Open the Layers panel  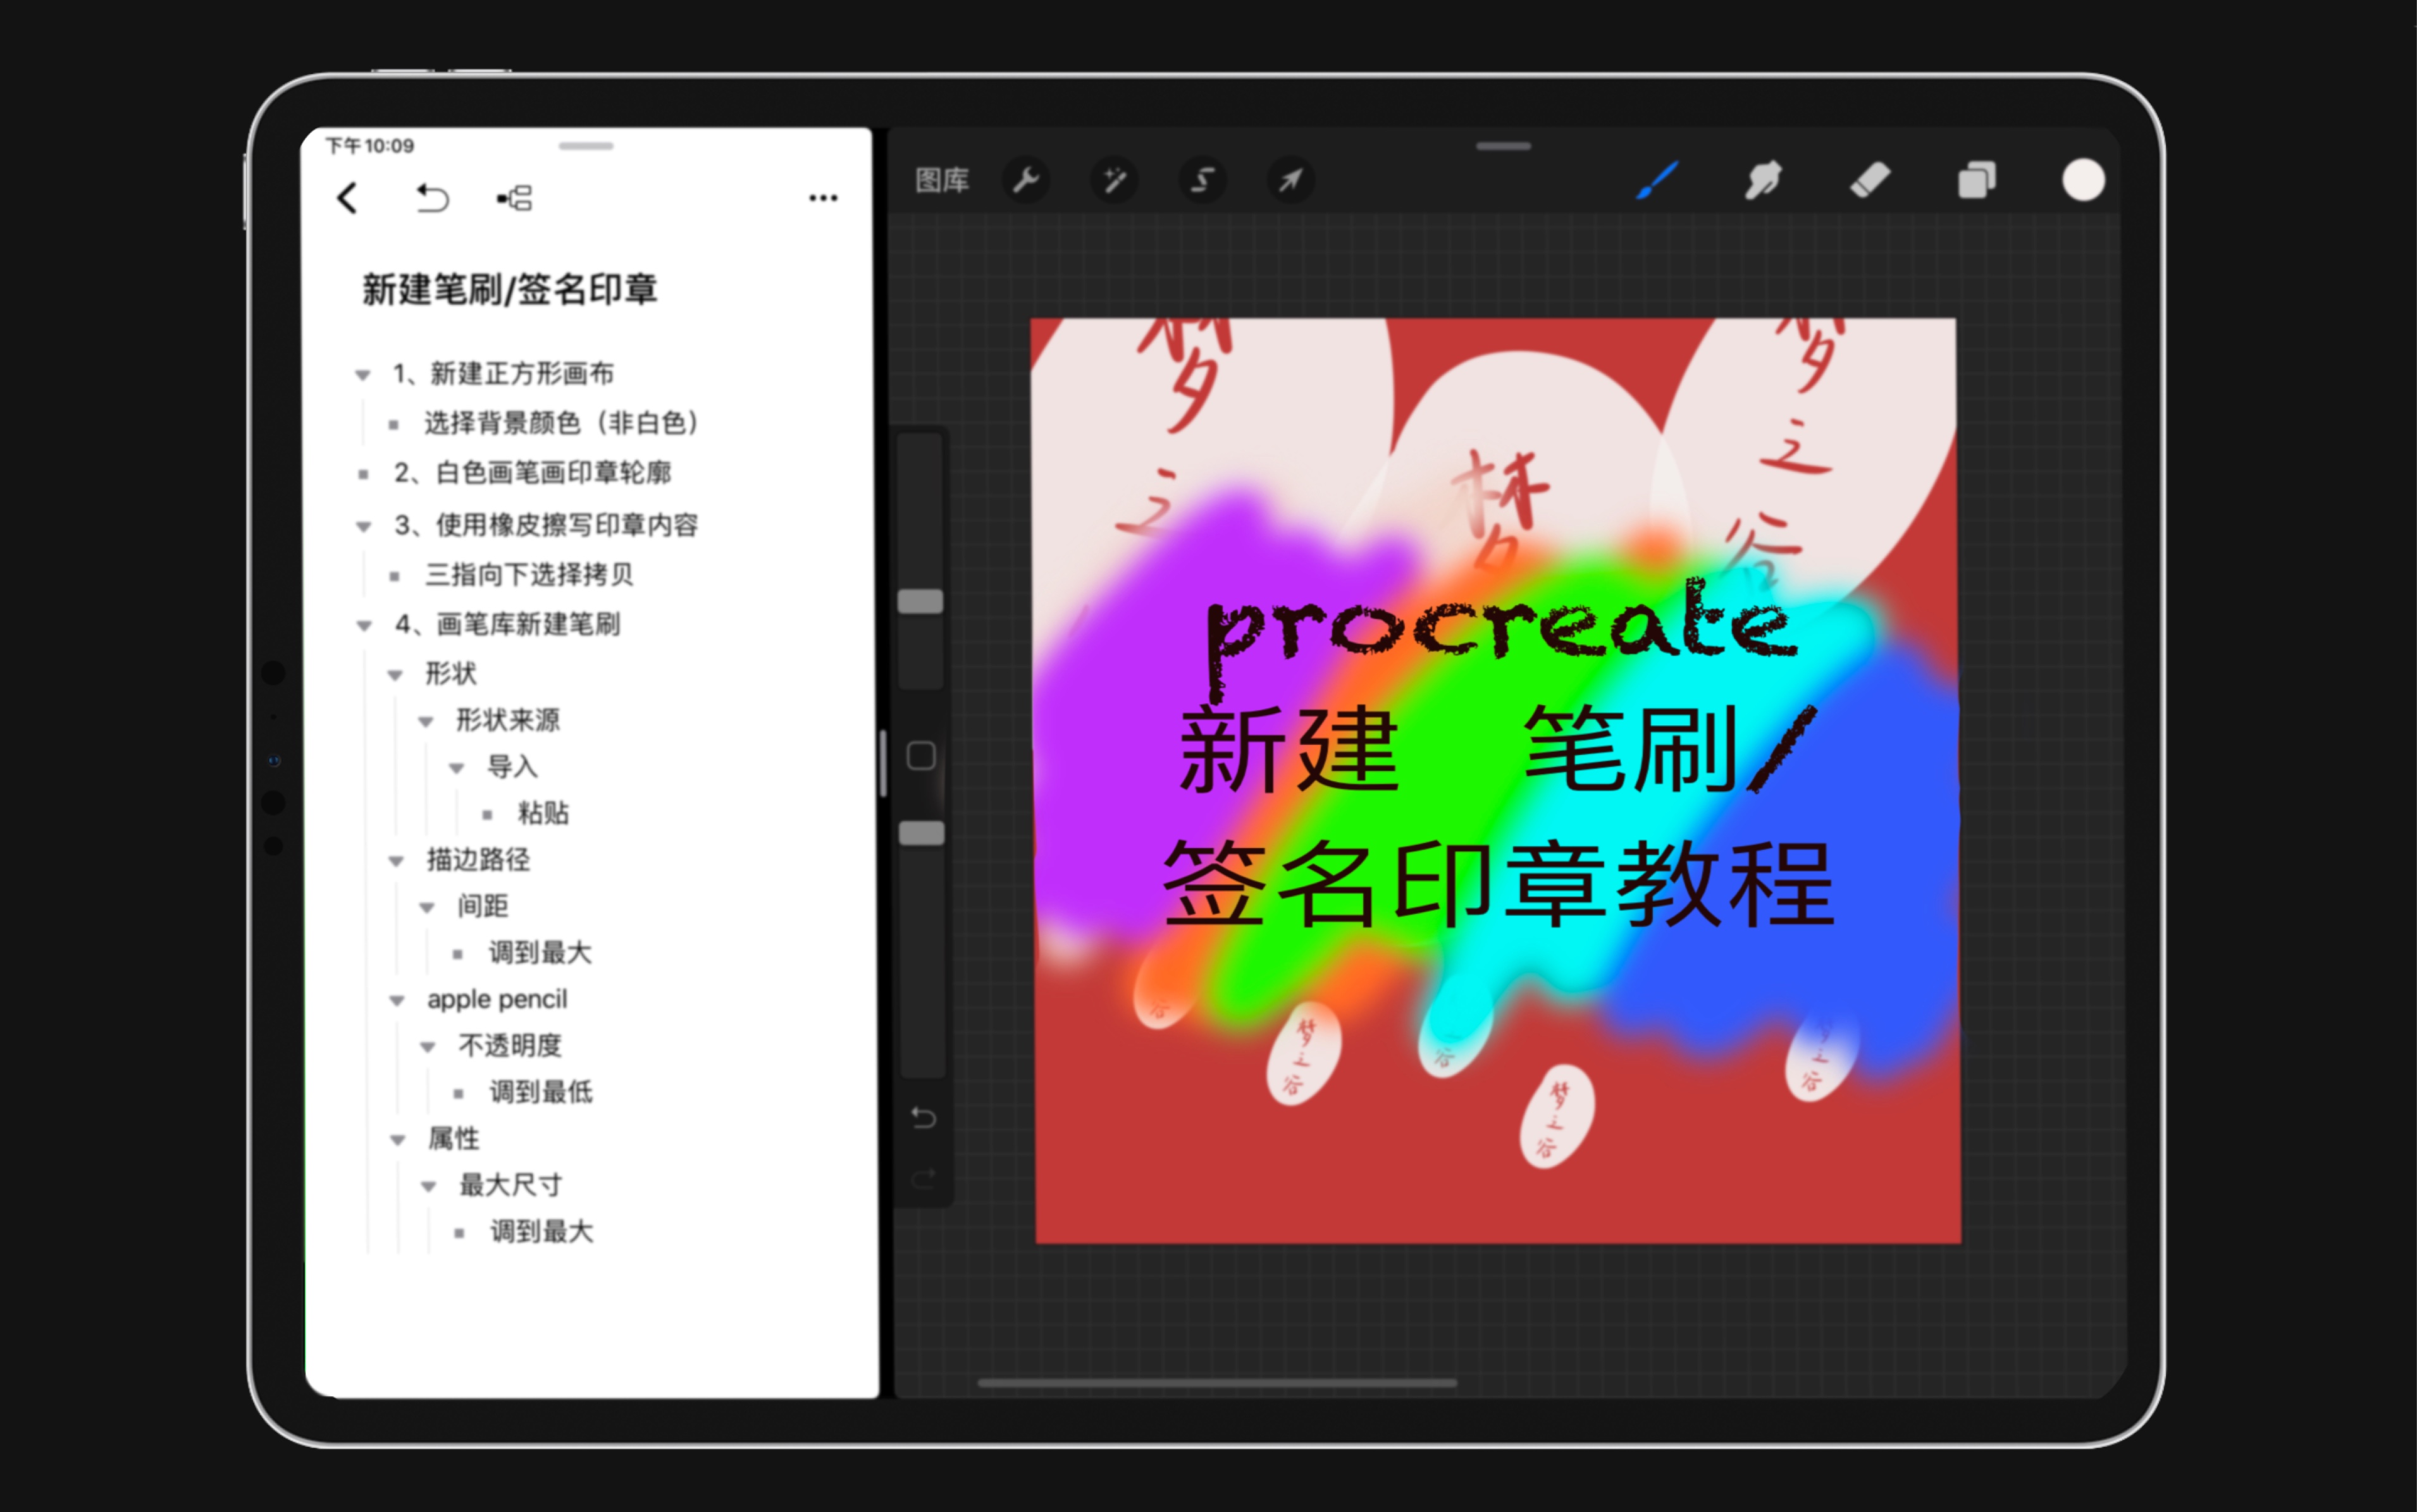1977,180
